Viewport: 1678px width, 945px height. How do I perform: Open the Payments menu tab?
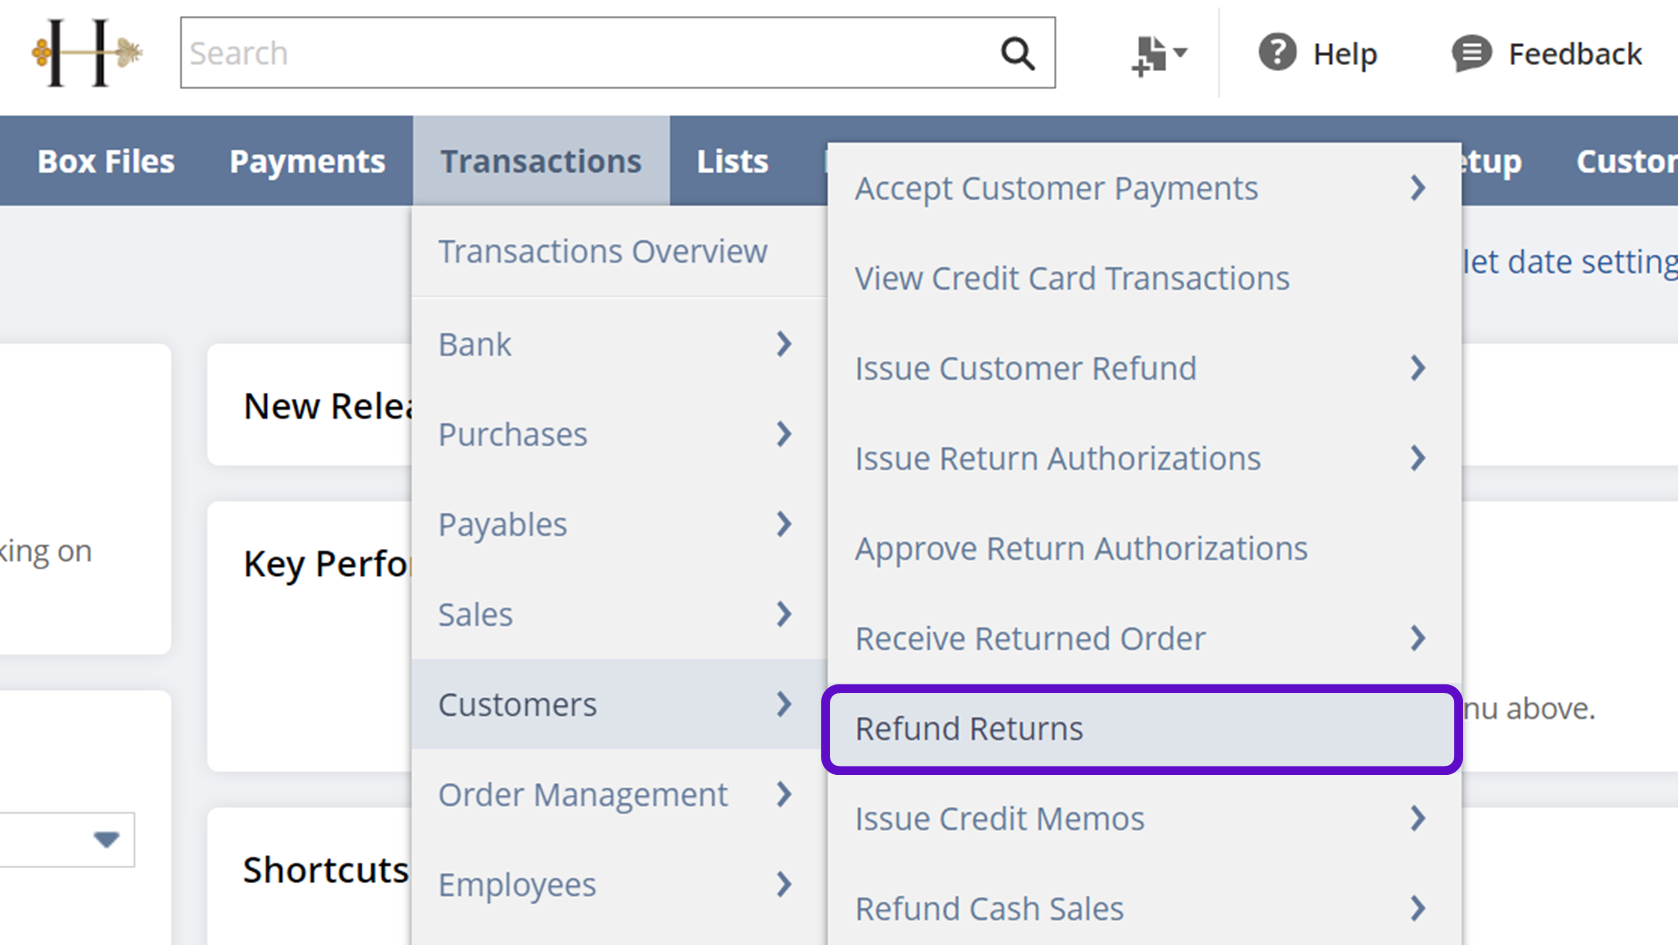(307, 161)
